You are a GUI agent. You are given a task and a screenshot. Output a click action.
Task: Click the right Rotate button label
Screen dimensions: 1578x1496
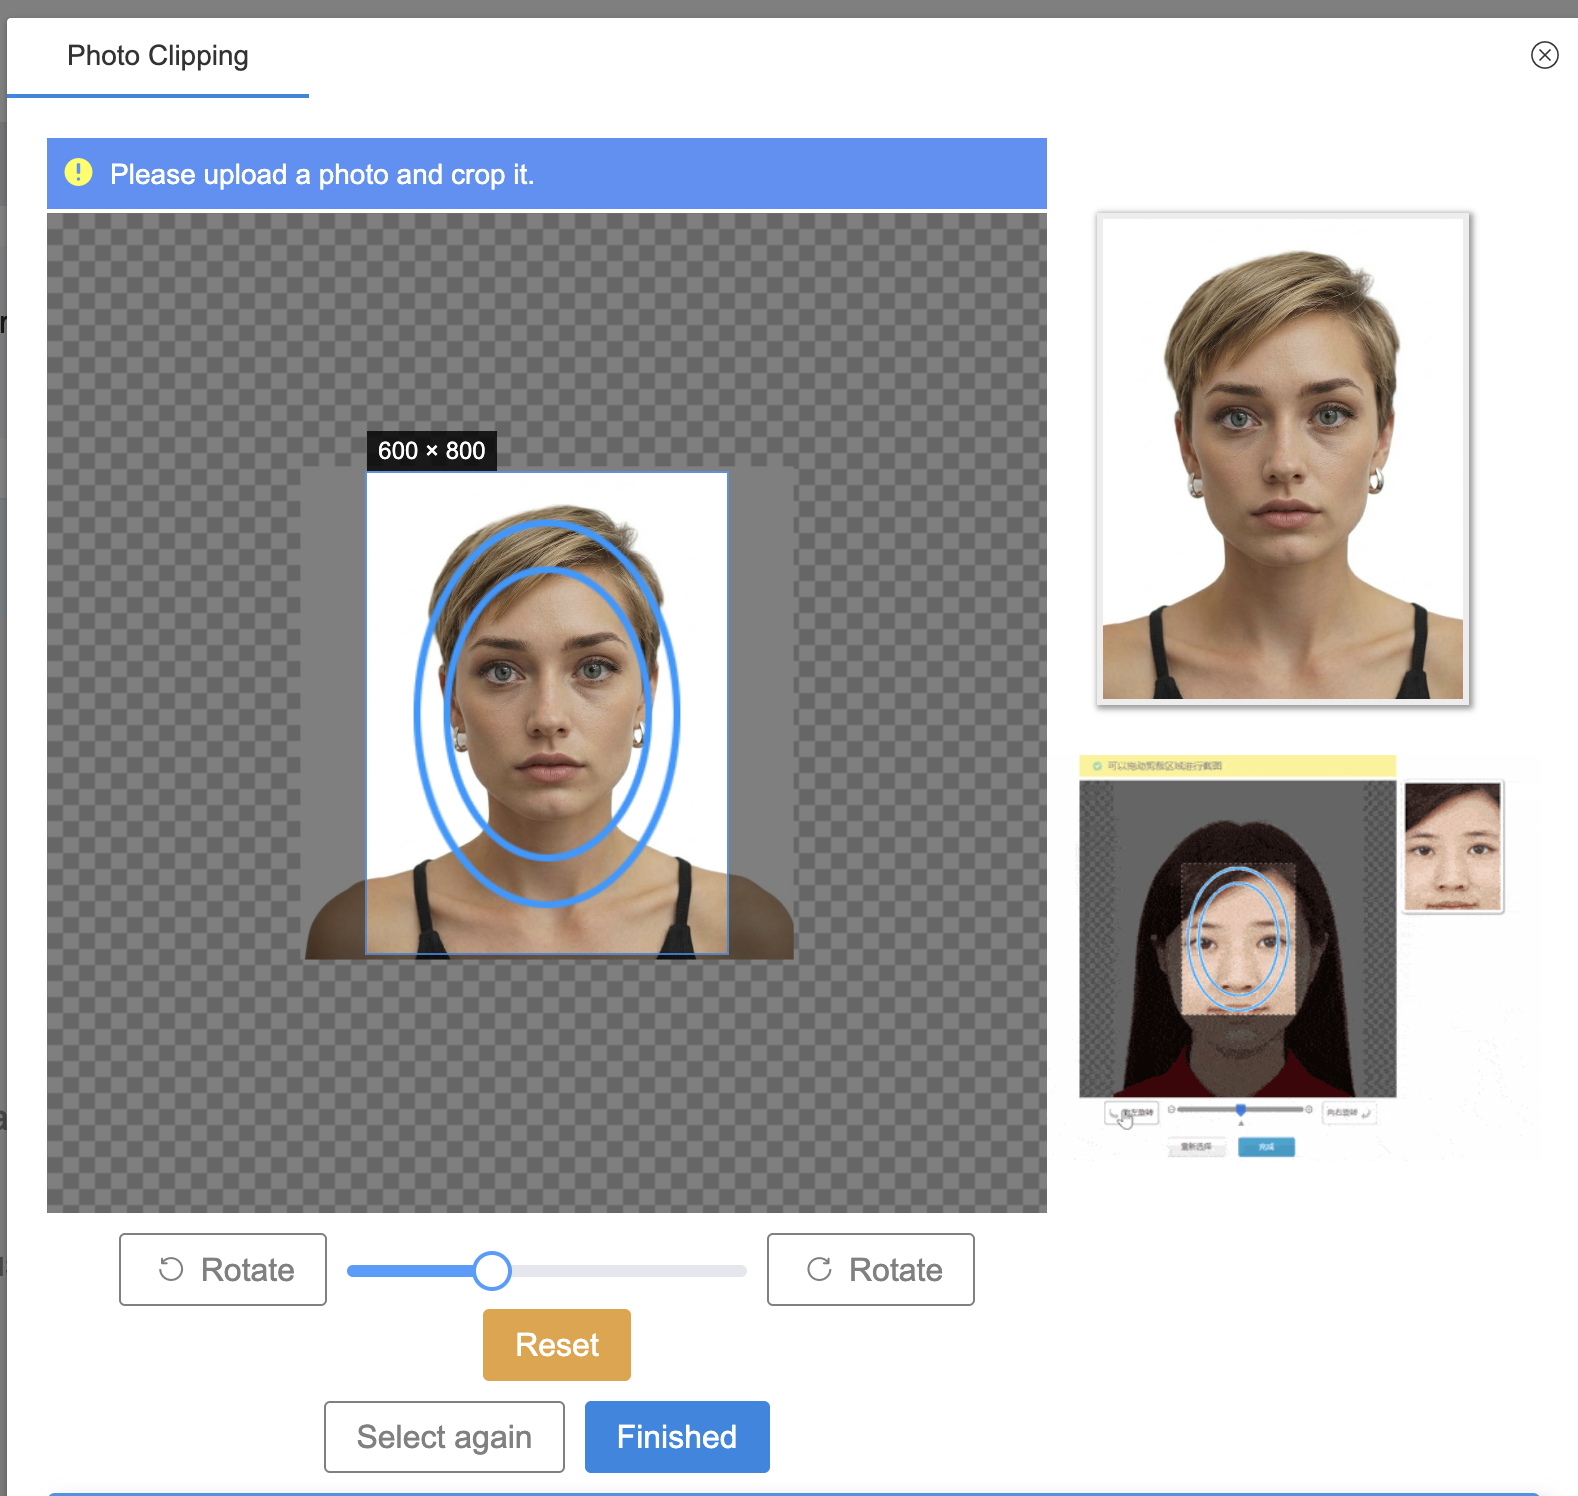pos(895,1270)
